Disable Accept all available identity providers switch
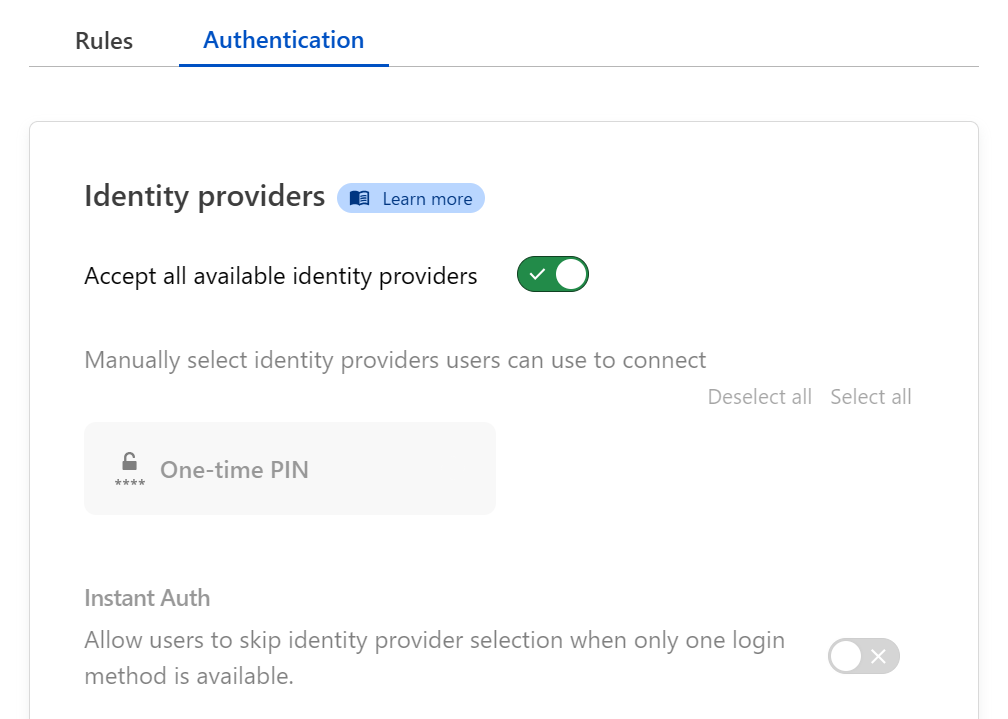 552,275
